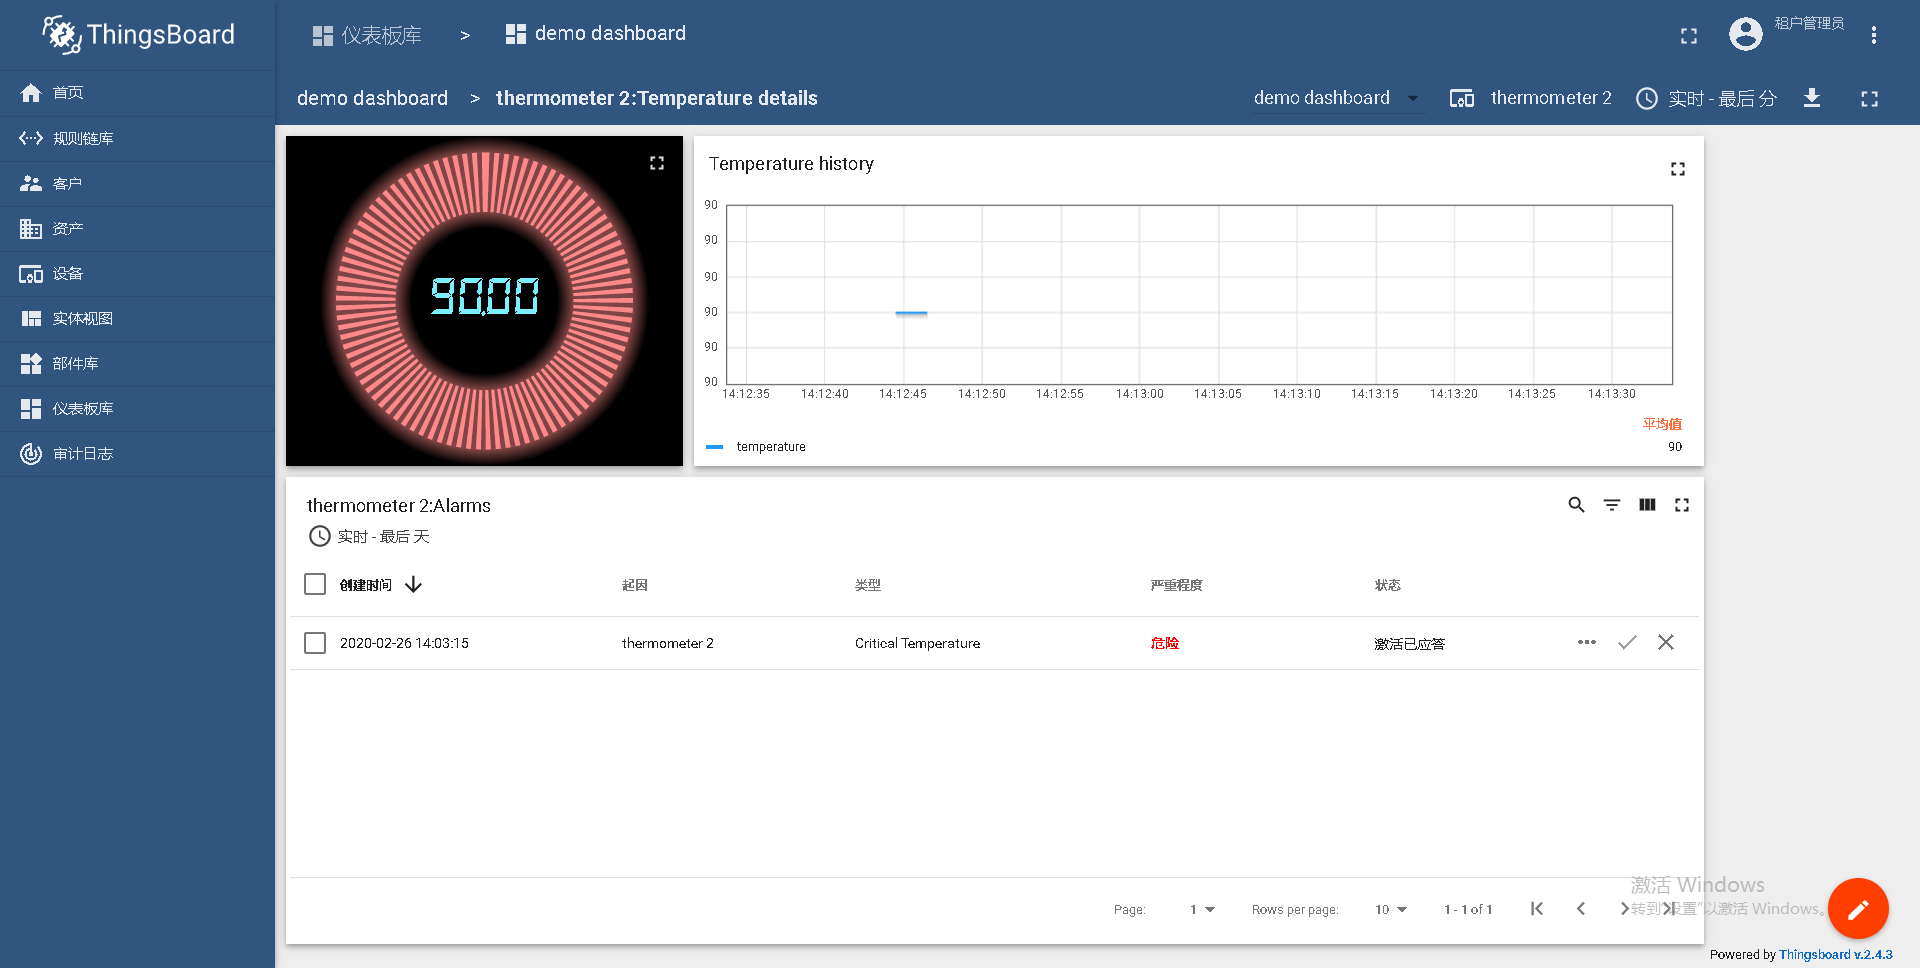Go to previous alarms page
Viewport: 1920px width, 968px height.
[1581, 908]
